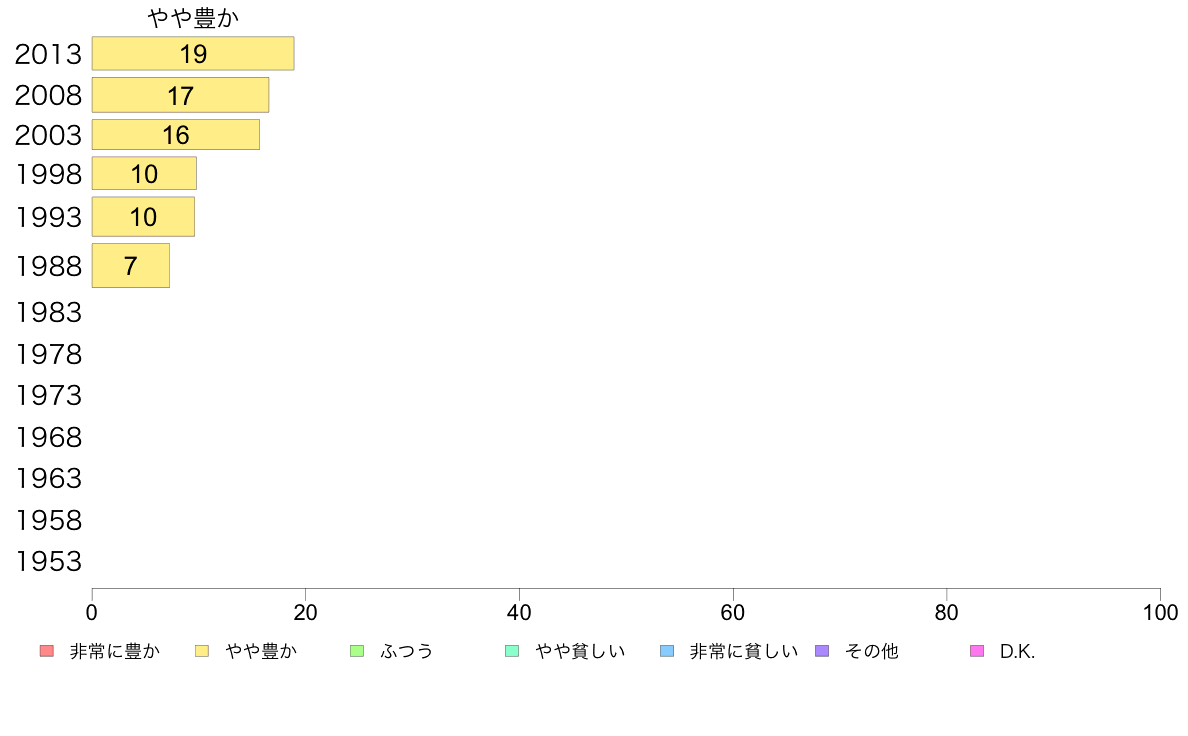Select the 1998 bar showing 10
Screen dimensions: 1188x736
[x=144, y=174]
